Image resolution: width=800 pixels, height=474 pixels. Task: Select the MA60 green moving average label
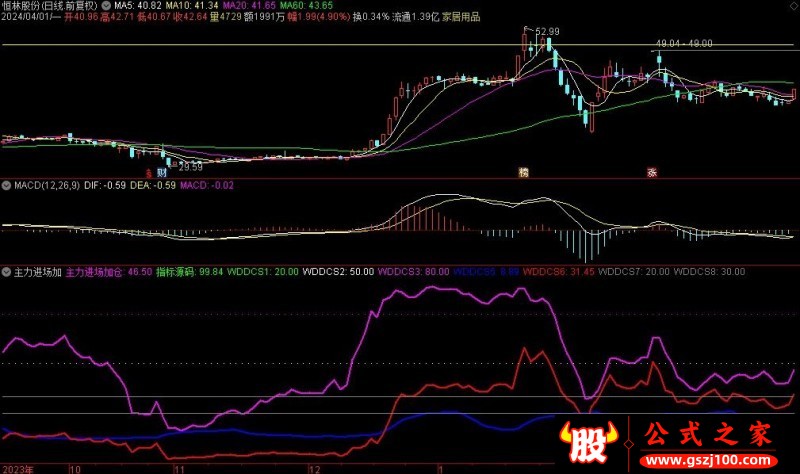pos(307,6)
